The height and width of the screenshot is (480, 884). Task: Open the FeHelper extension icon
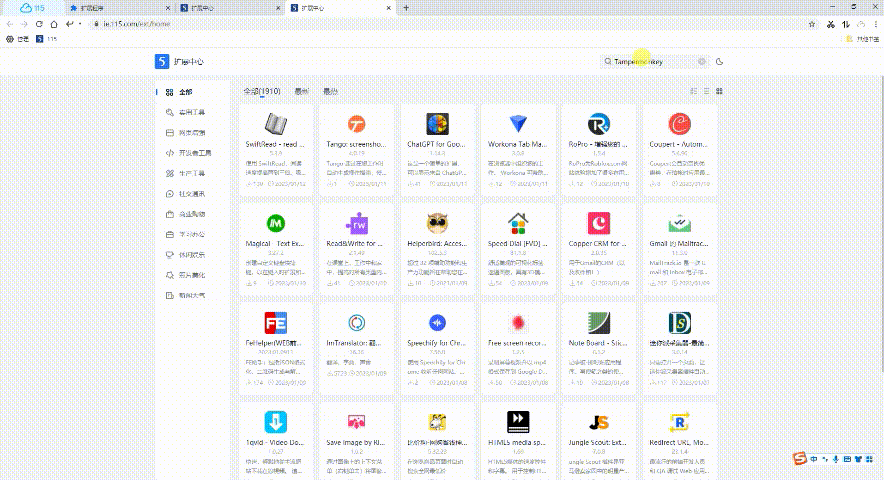click(x=276, y=323)
